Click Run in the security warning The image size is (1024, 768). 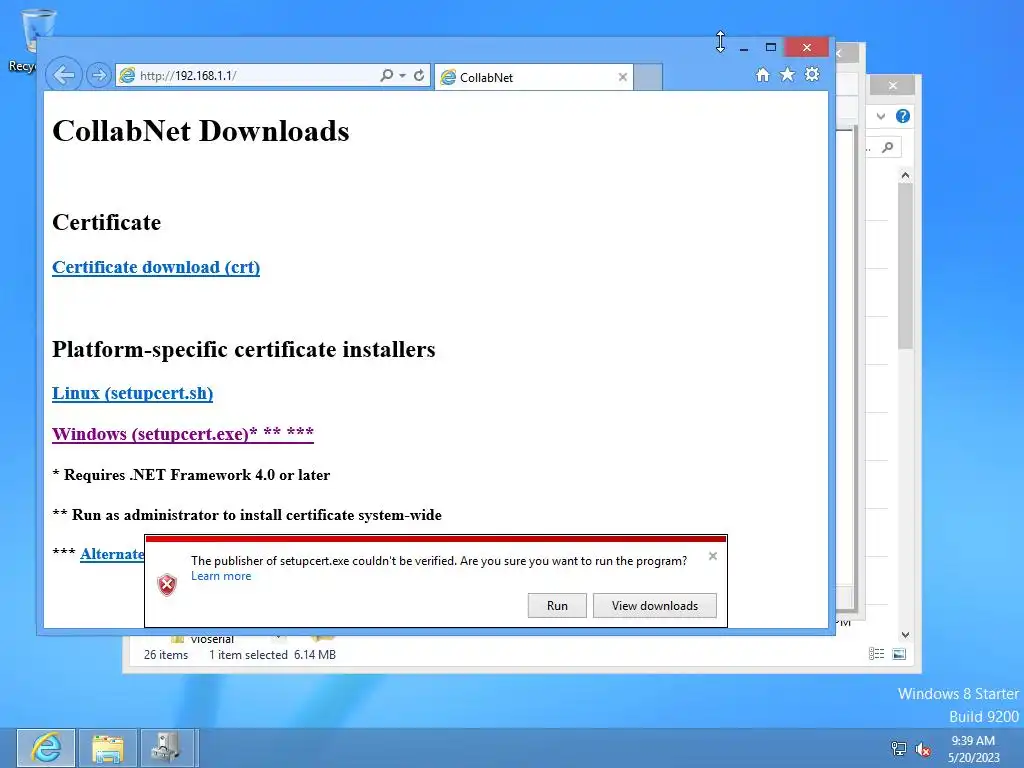click(x=557, y=605)
